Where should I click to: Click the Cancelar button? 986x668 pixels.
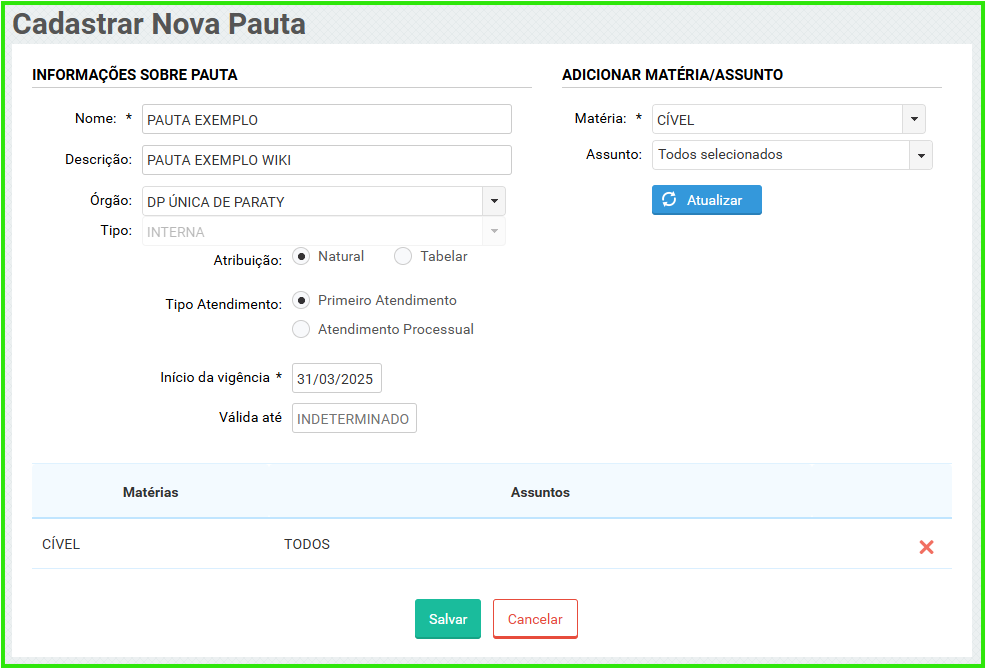pyautogui.click(x=535, y=619)
